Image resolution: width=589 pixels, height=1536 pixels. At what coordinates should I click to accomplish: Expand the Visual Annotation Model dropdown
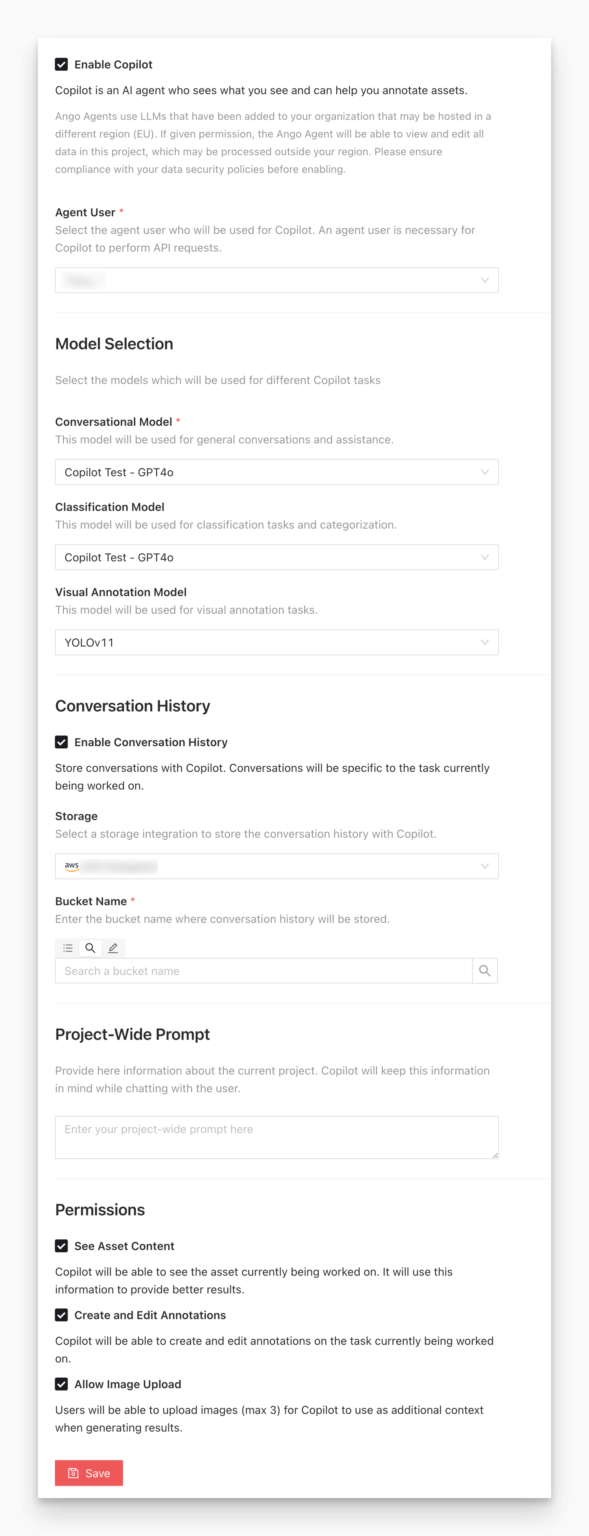point(276,642)
